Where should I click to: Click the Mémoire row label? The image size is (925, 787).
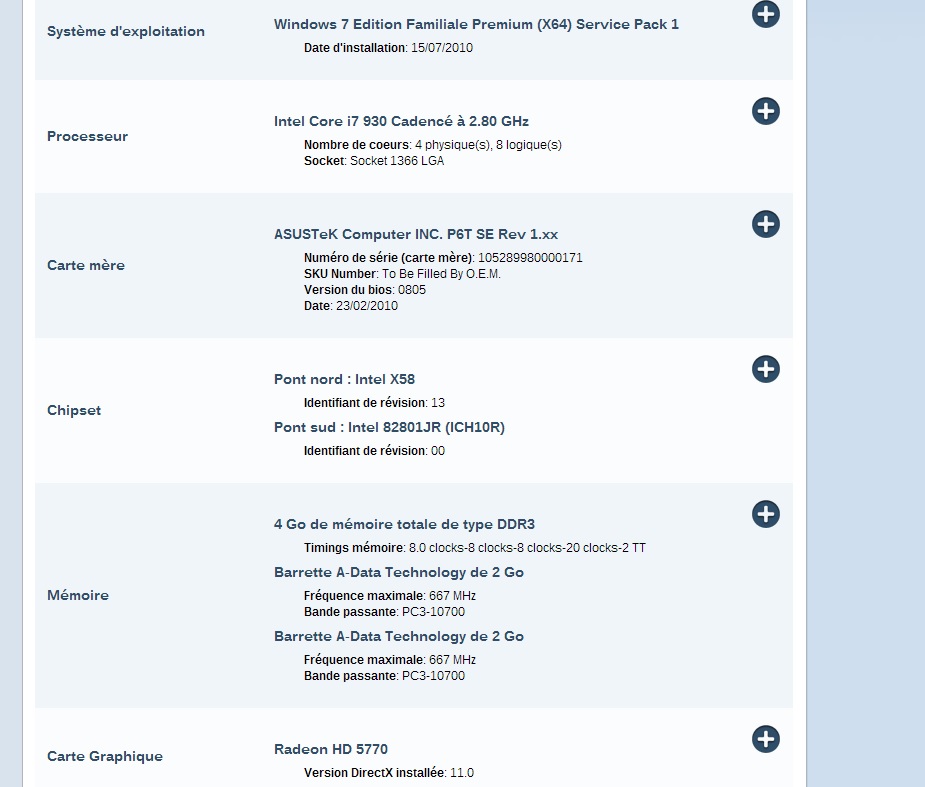[x=78, y=595]
